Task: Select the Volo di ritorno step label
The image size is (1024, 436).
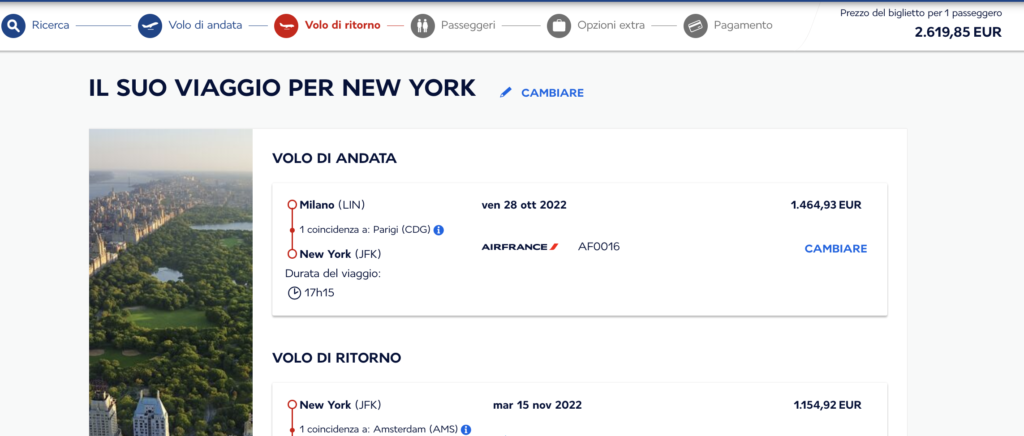Action: (342, 25)
